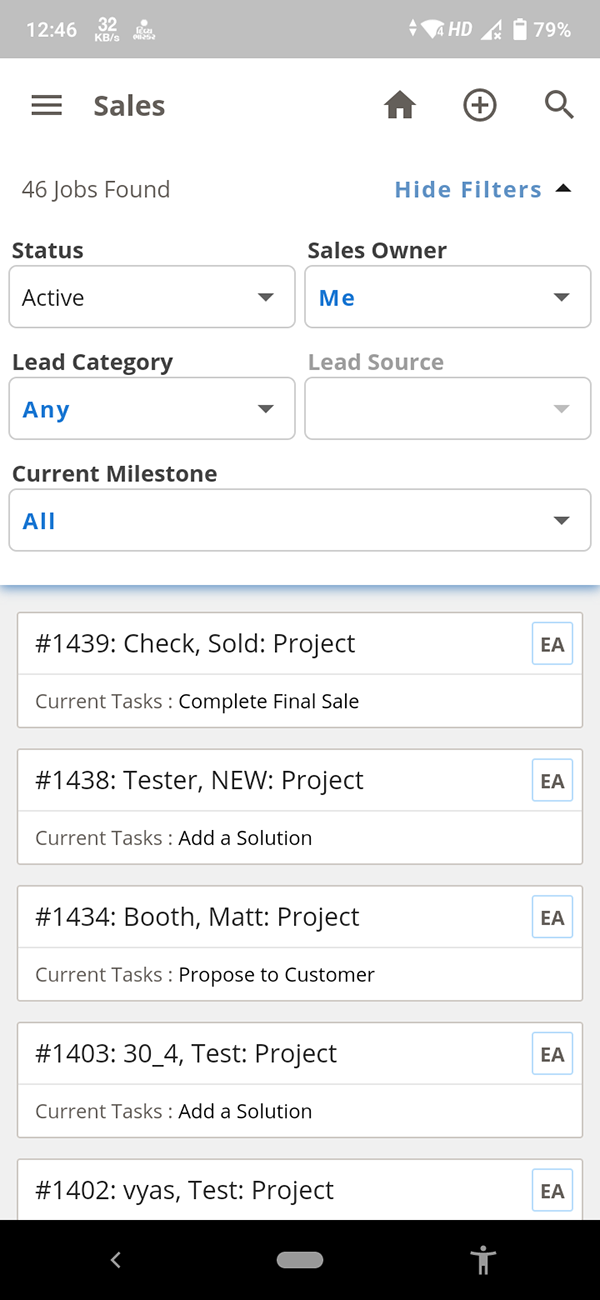
Task: Open the Current Milestone dropdown
Action: click(x=300, y=520)
